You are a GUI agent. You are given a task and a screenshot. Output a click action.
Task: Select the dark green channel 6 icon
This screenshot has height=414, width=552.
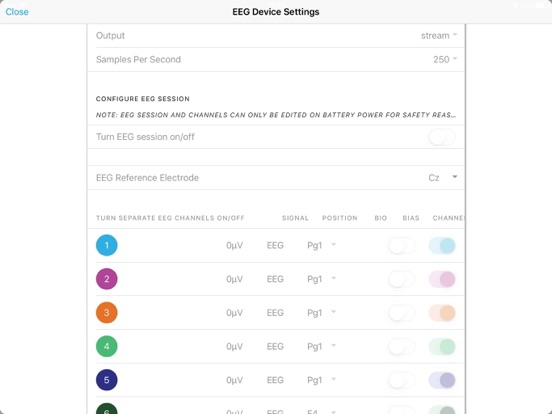107,409
